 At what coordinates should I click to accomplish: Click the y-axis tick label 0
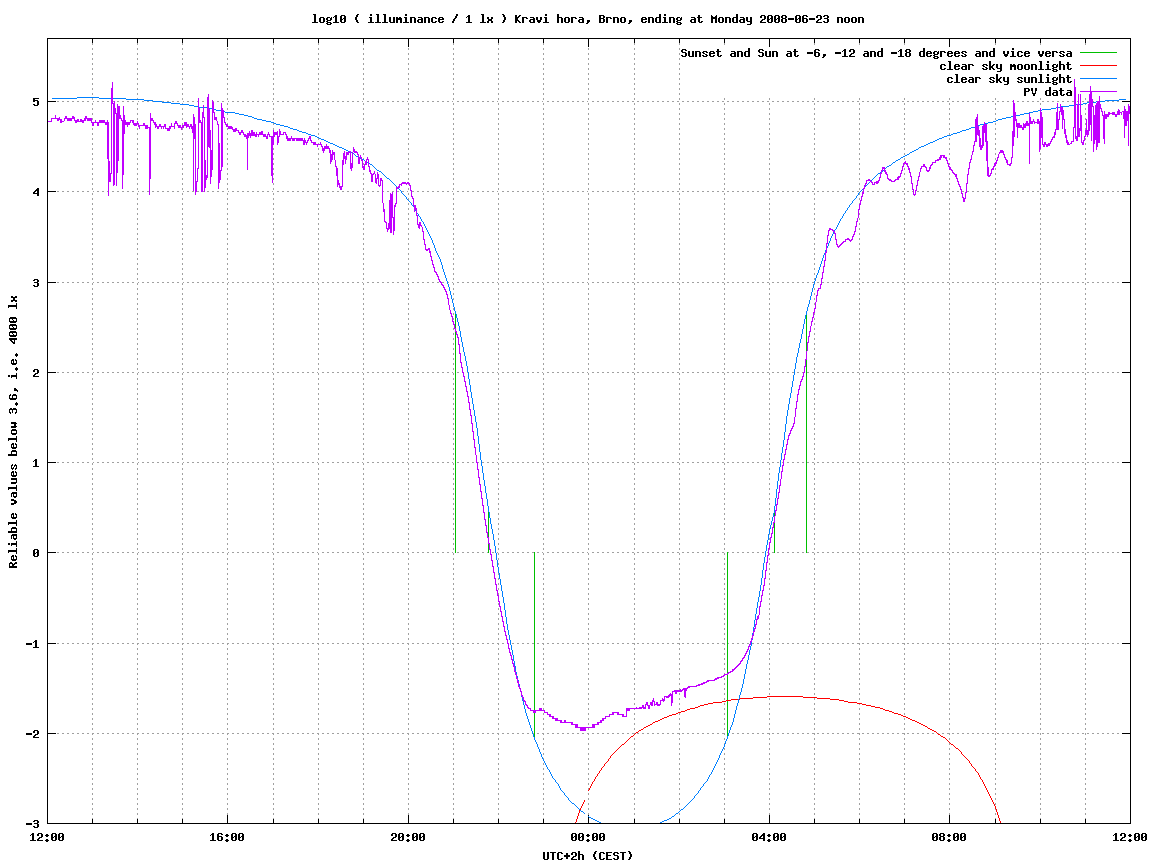click(x=36, y=553)
